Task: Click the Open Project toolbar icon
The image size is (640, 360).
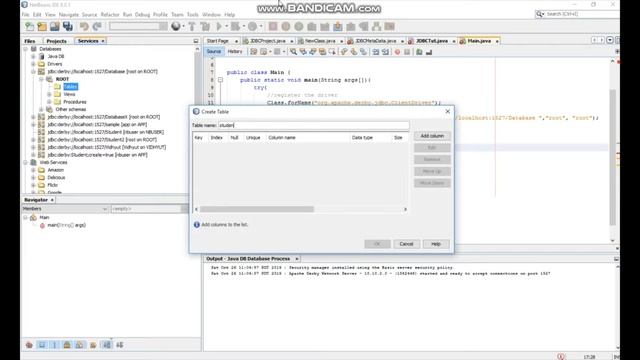Action: pyautogui.click(x=55, y=27)
